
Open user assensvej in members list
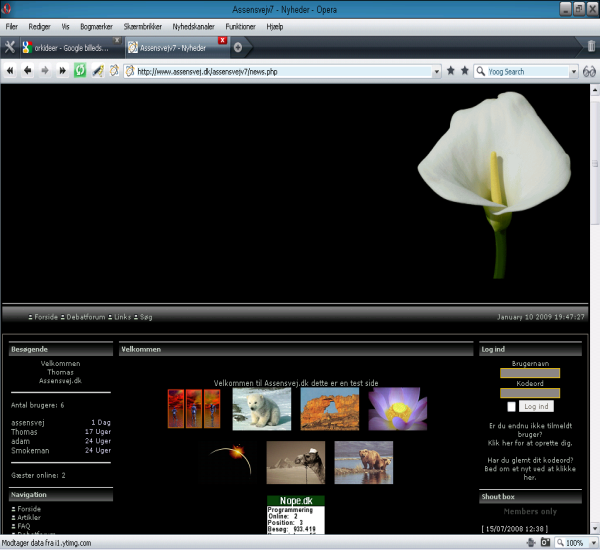(28, 423)
